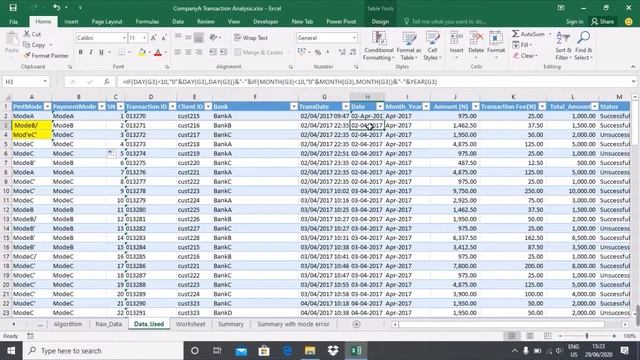Viewport: 640px width, 360px height.
Task: Toggle Bold formatting
Action: tap(80, 52)
